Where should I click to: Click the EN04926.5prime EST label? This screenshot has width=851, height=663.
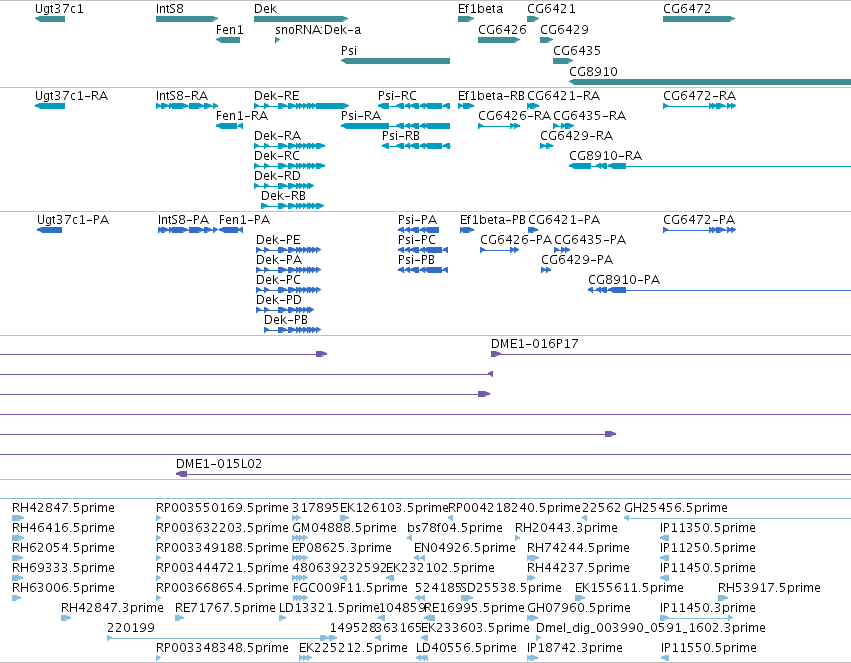(x=465, y=549)
